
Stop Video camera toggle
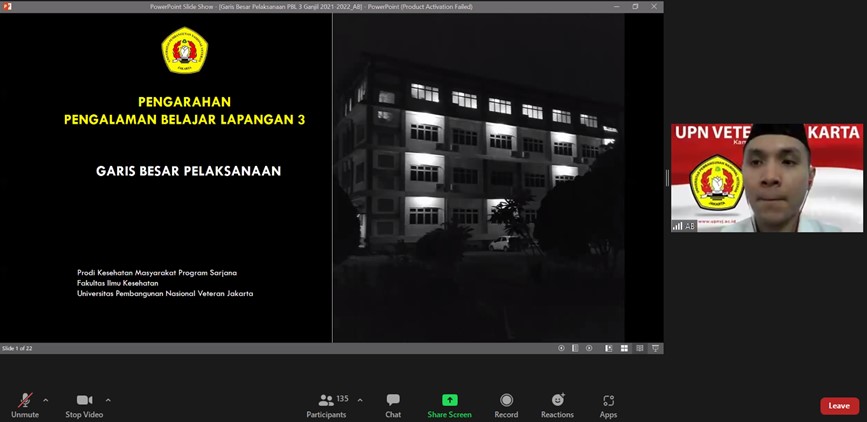tap(84, 404)
